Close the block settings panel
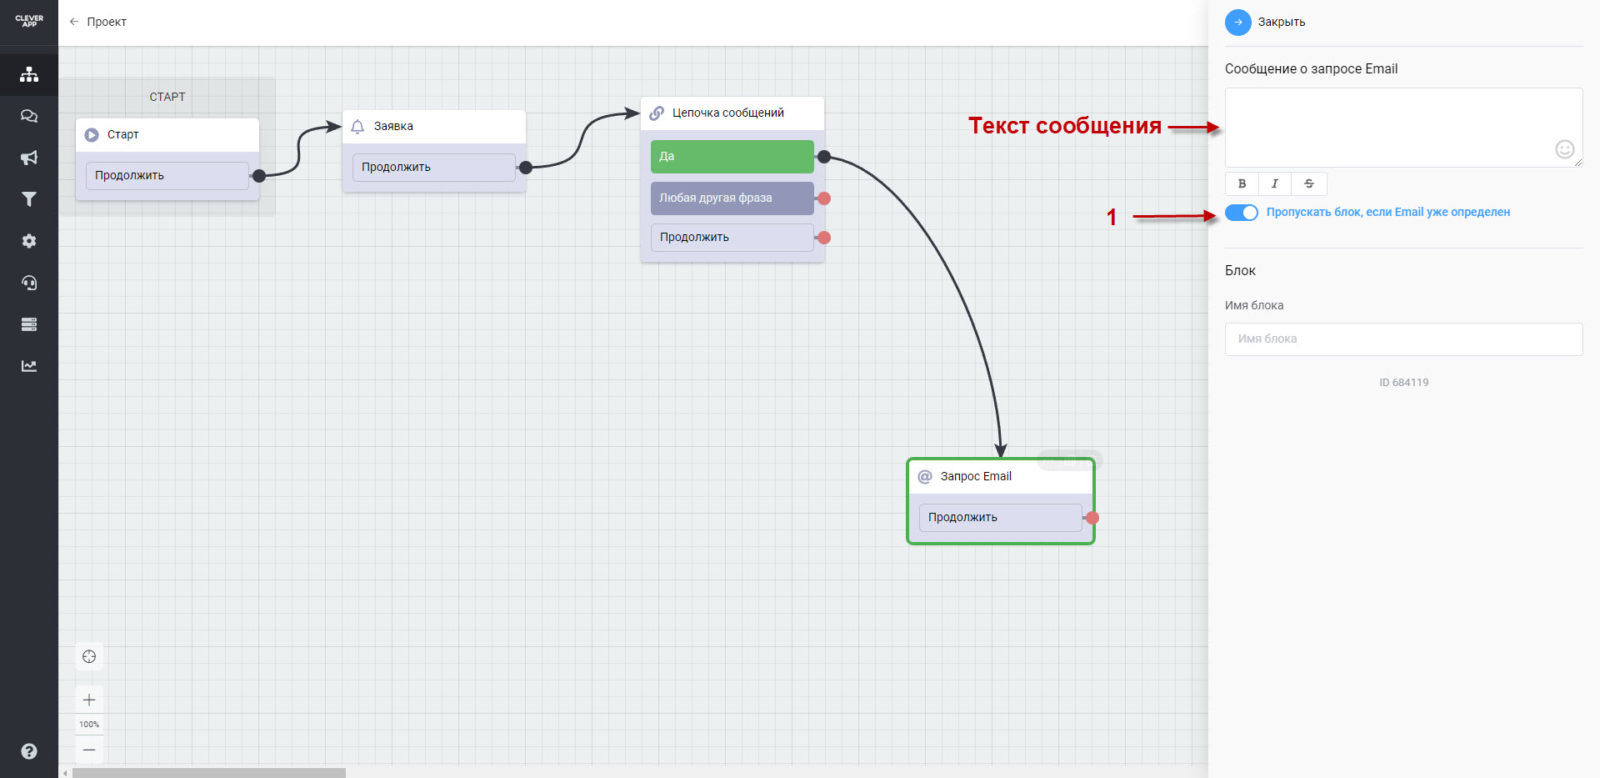Screen dimensions: 1600x778 (1238, 22)
